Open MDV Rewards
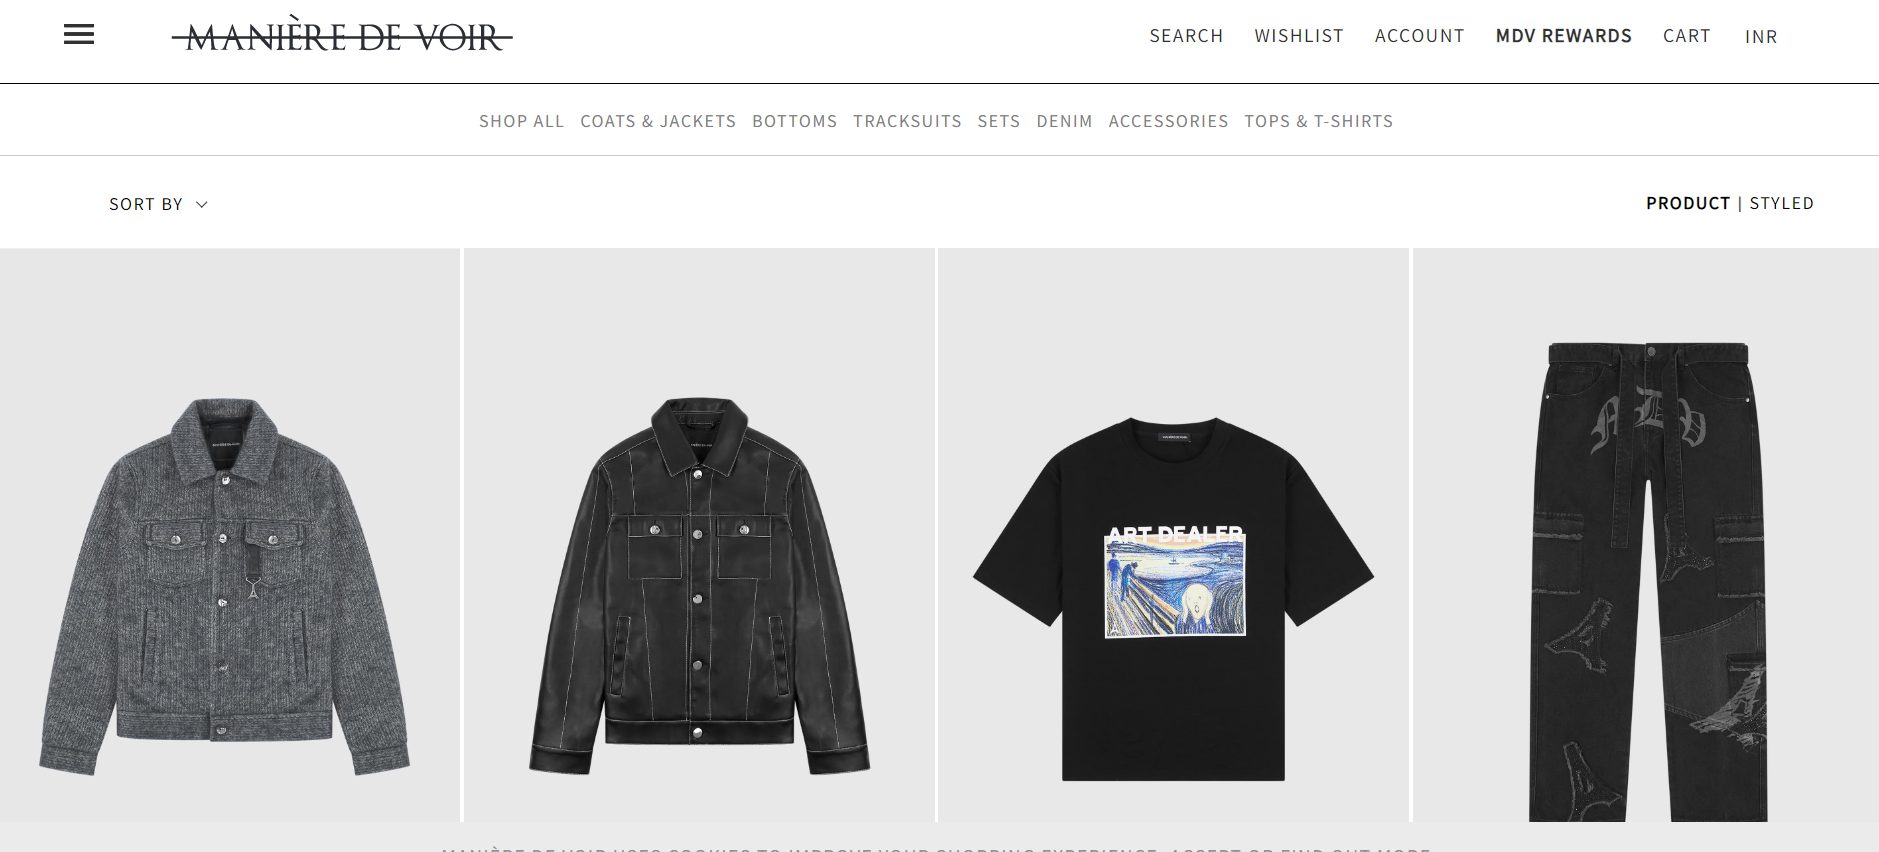The width and height of the screenshot is (1879, 852). pyautogui.click(x=1564, y=36)
